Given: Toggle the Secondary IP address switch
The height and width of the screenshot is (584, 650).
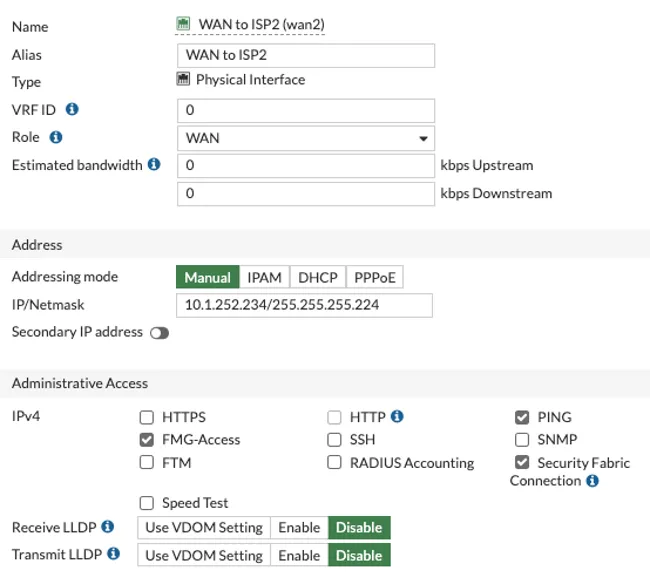Looking at the screenshot, I should pyautogui.click(x=160, y=333).
